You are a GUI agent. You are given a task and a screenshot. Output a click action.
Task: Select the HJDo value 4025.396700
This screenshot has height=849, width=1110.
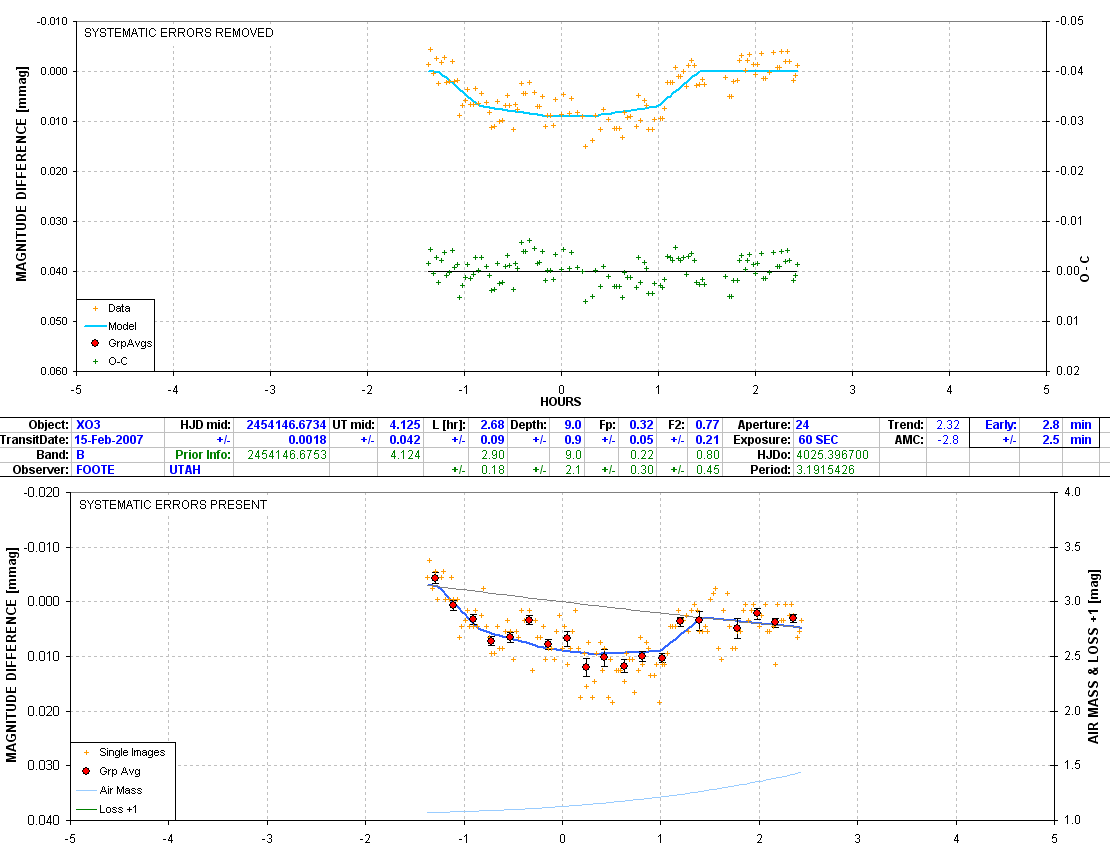pyautogui.click(x=832, y=455)
